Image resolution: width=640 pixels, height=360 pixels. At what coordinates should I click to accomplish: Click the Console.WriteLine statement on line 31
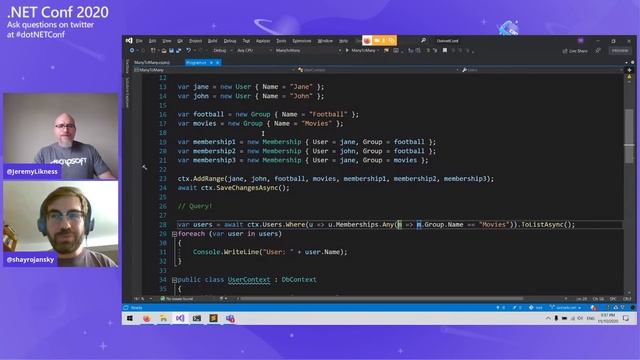(x=270, y=252)
